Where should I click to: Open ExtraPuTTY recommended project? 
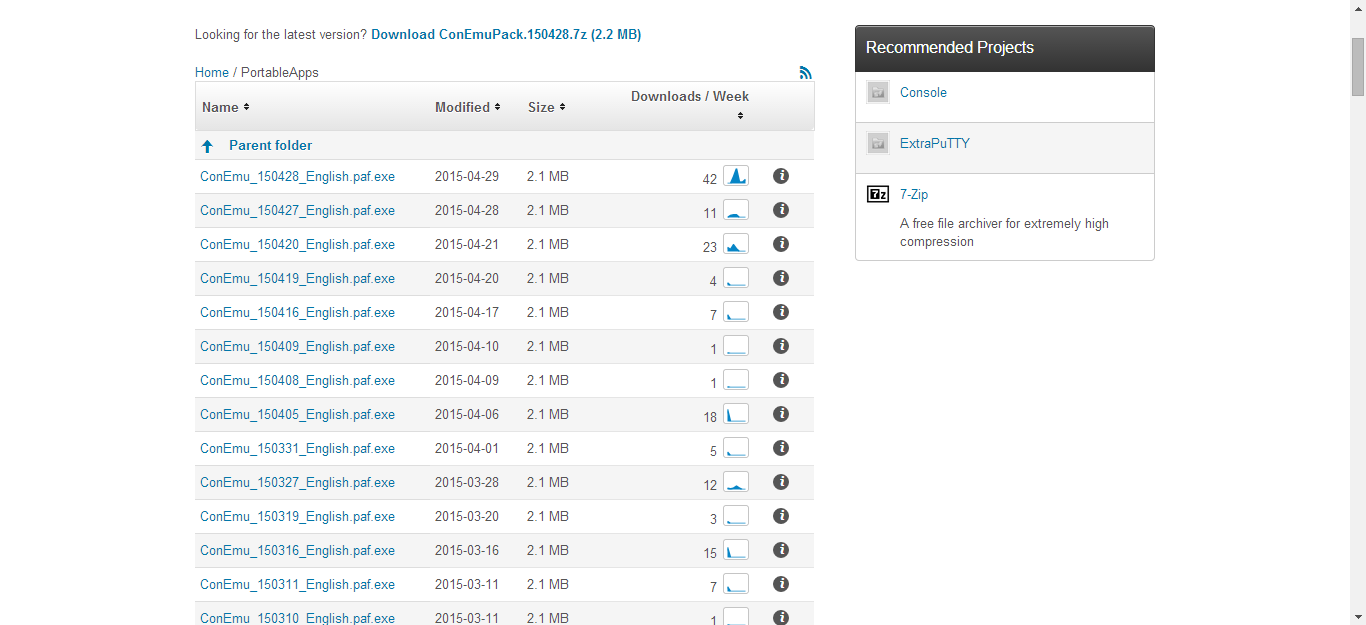click(935, 144)
